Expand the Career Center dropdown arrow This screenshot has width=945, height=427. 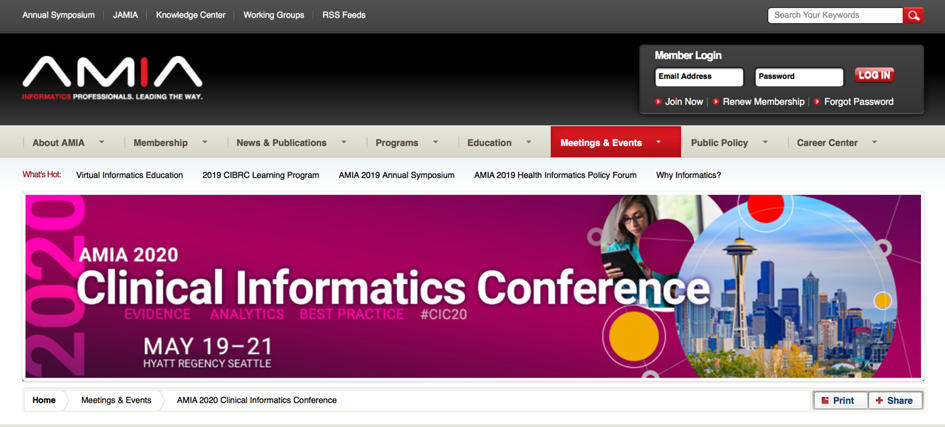click(x=873, y=142)
